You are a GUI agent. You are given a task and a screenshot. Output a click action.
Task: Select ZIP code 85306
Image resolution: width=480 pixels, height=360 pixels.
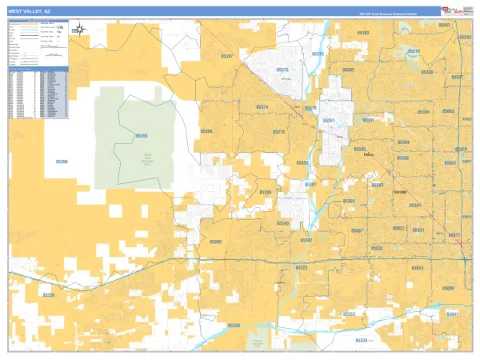(x=423, y=112)
